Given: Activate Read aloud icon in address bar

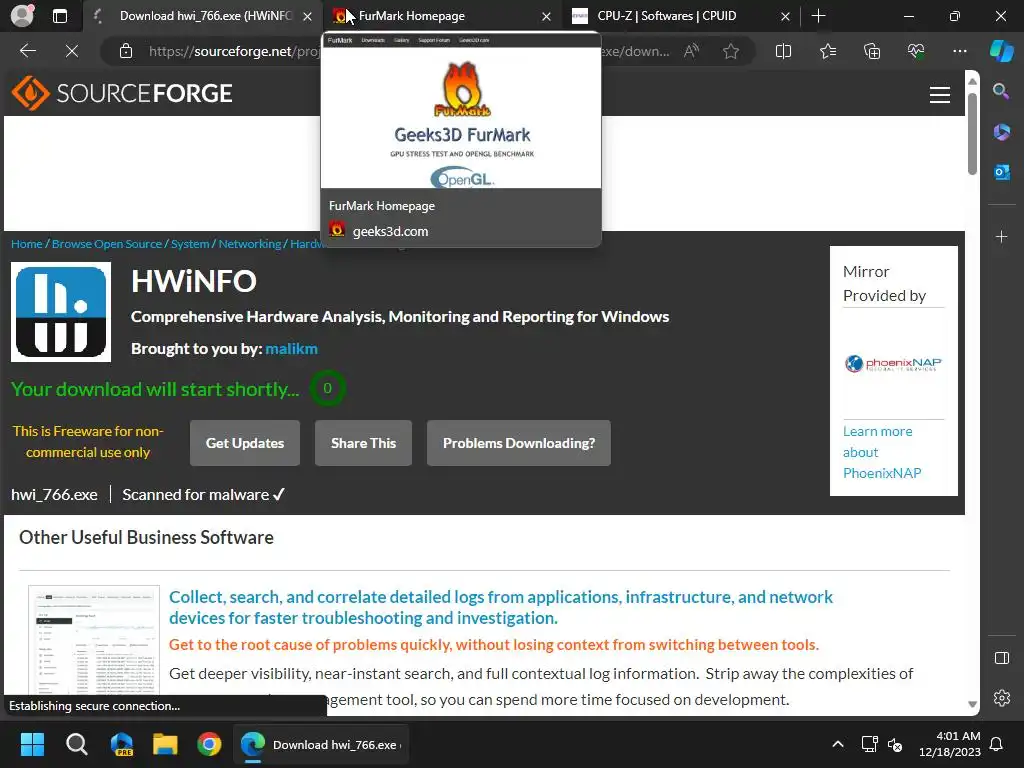Looking at the screenshot, I should pos(692,51).
